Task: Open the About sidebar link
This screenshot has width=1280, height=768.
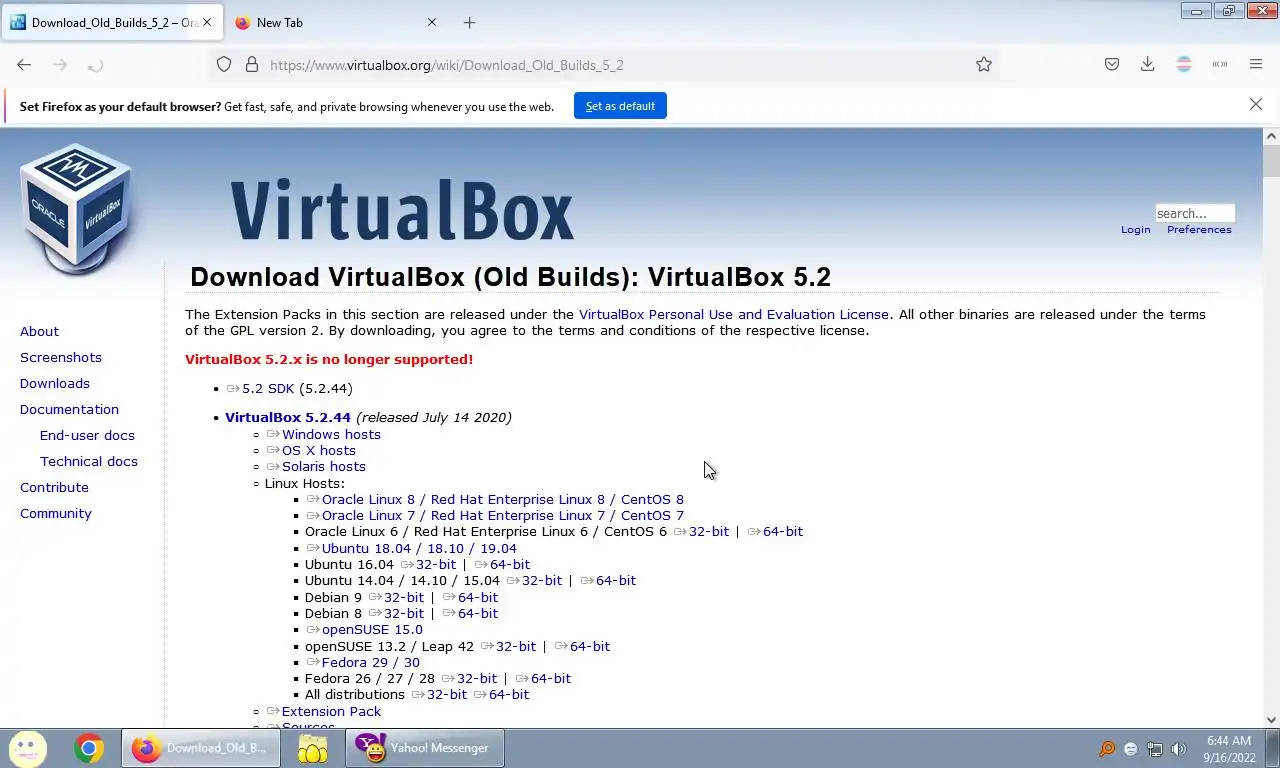Action: pyautogui.click(x=39, y=331)
